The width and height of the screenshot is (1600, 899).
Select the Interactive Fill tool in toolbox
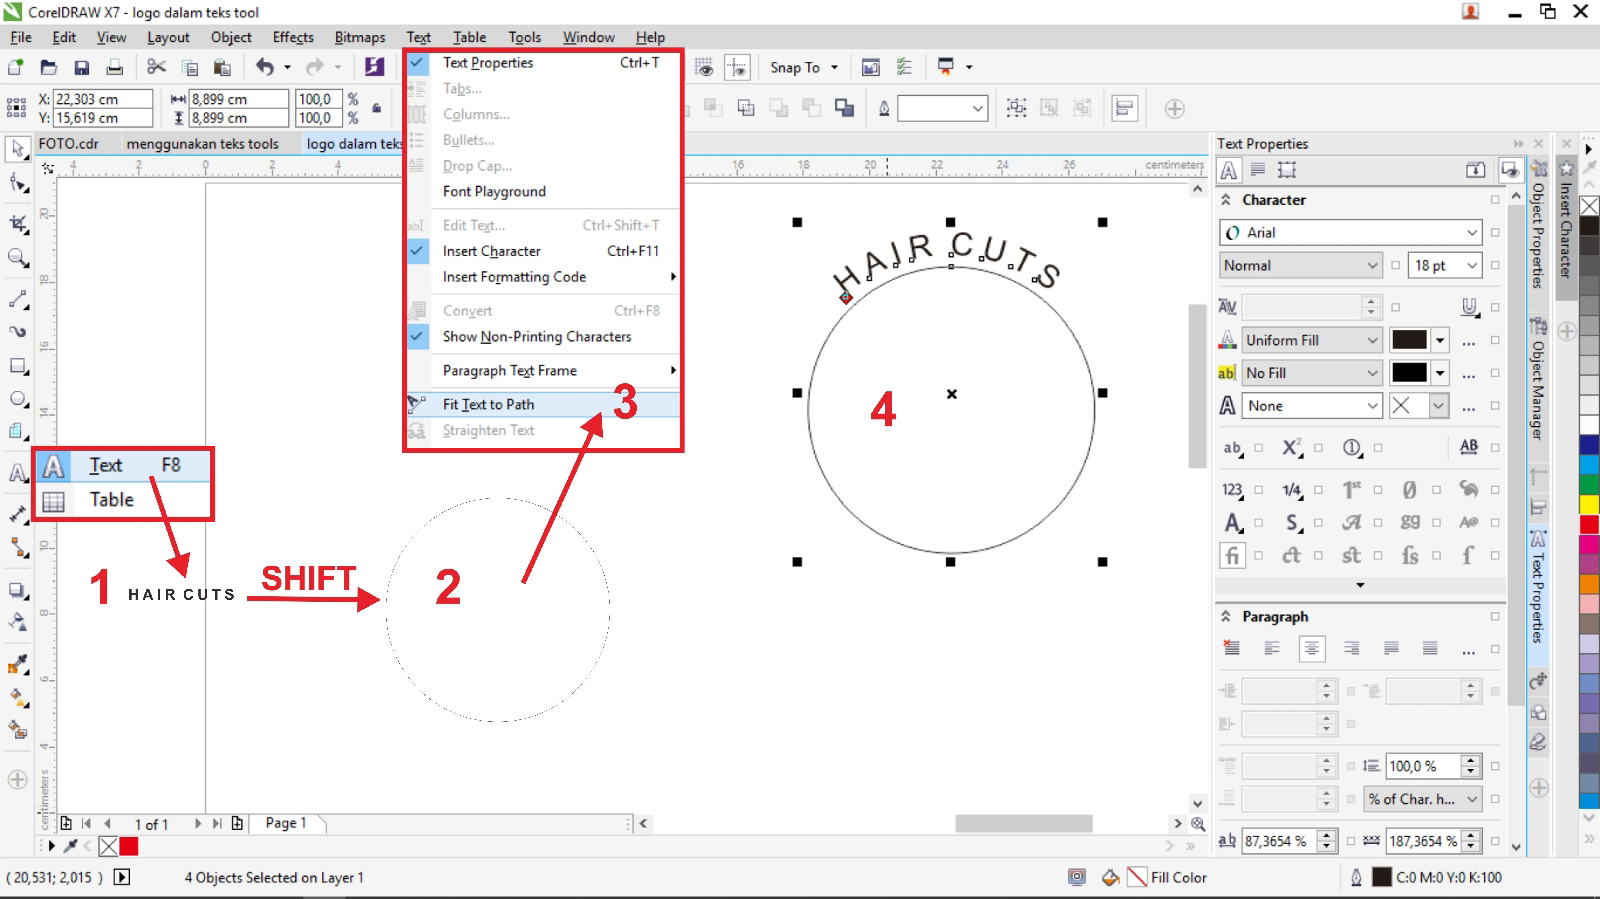[18, 697]
